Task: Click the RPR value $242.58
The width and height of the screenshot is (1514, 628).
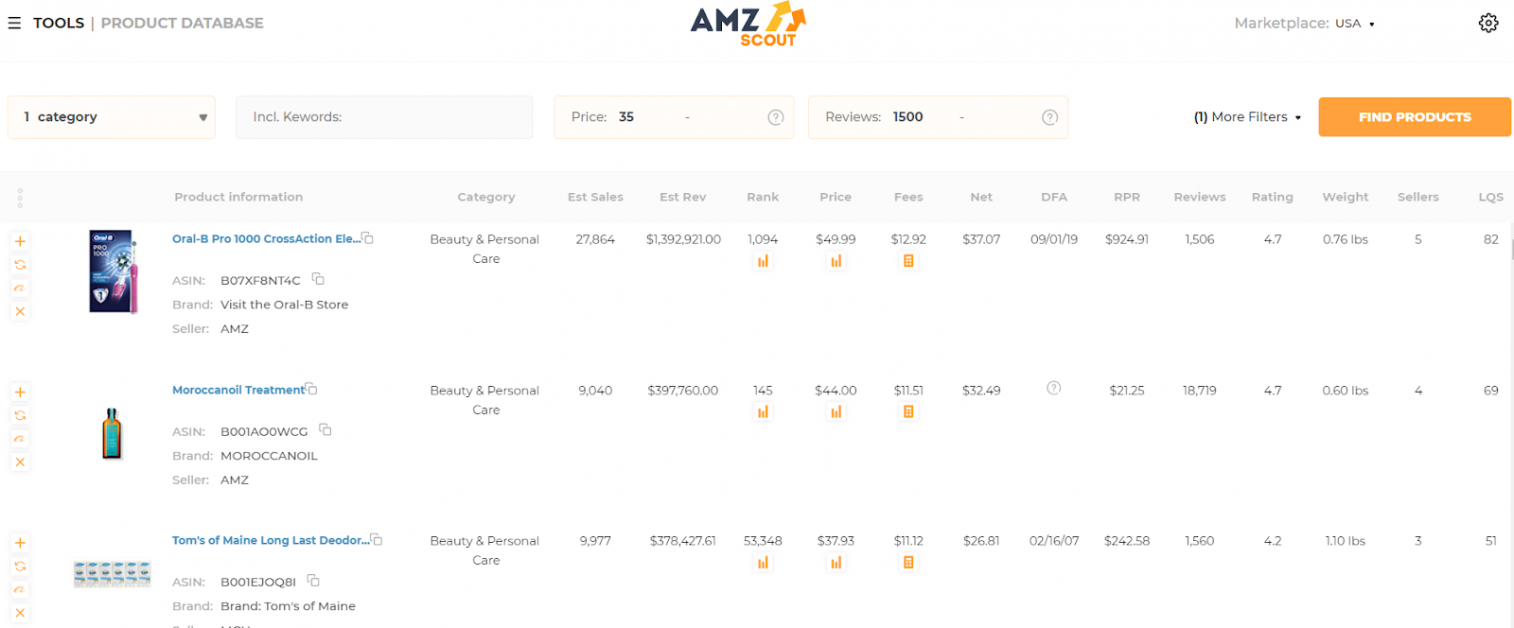Action: 1127,541
